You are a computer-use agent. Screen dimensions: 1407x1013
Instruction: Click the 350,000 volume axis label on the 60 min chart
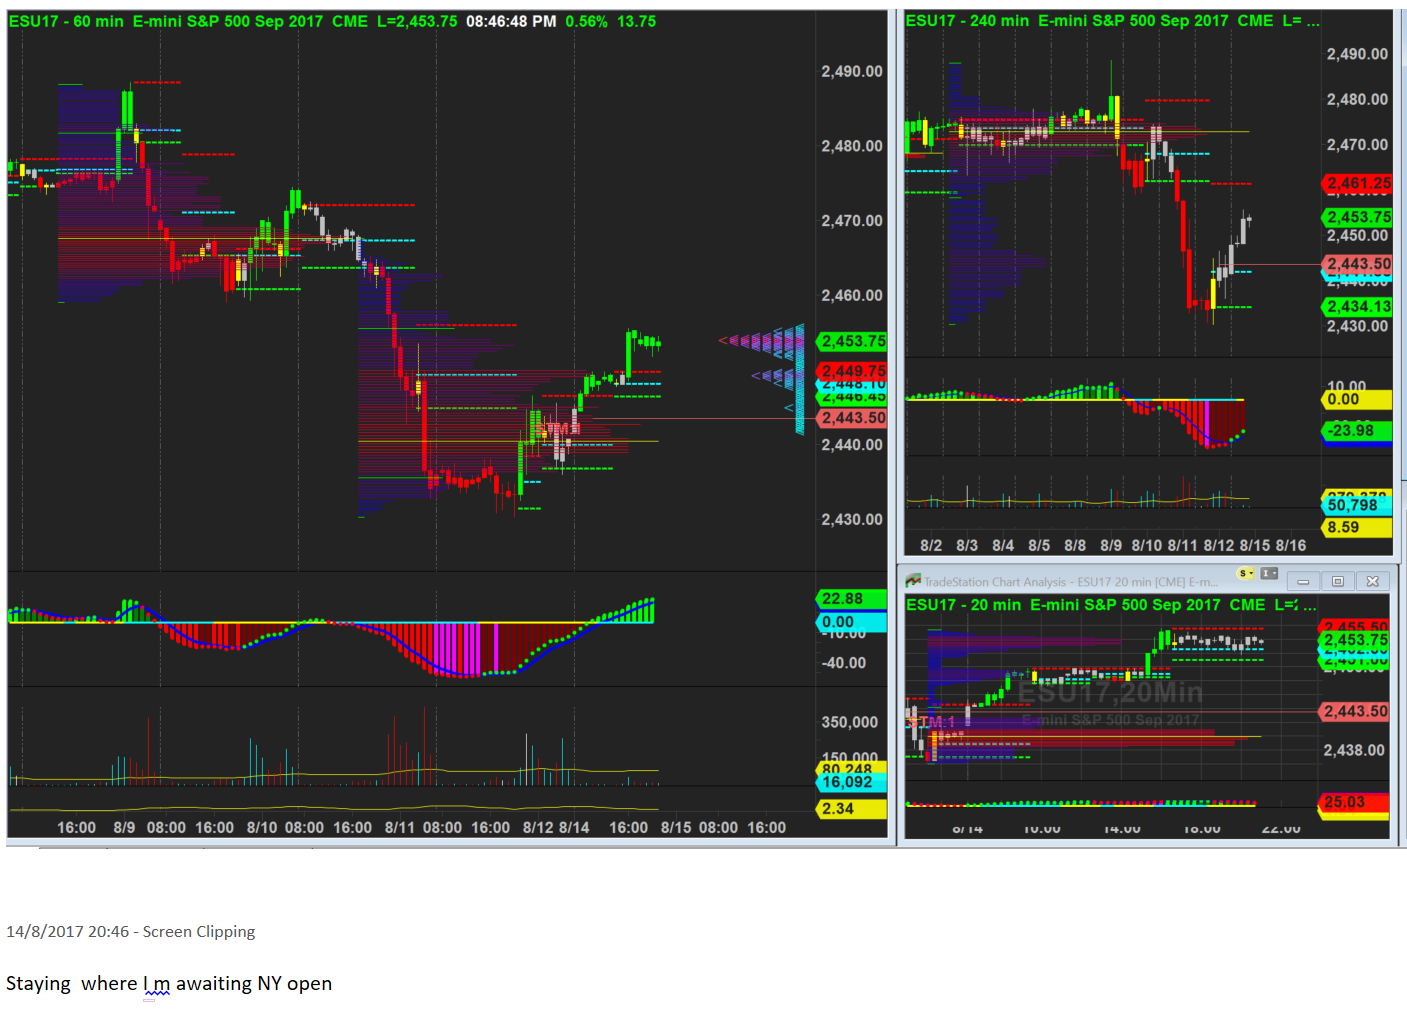tap(850, 722)
